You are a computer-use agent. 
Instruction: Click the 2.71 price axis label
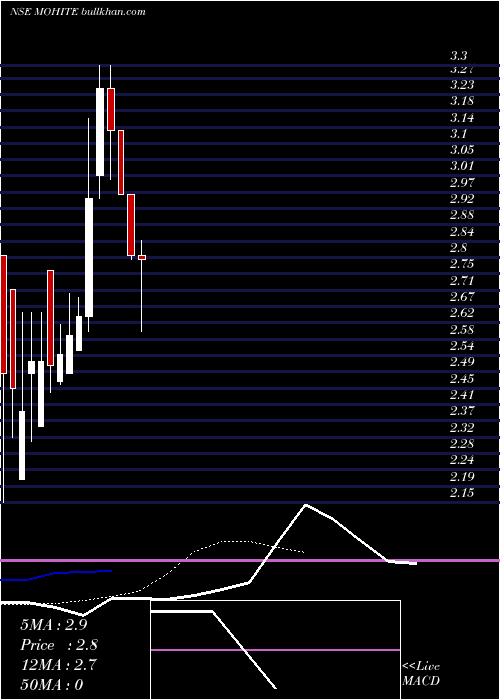click(x=462, y=281)
